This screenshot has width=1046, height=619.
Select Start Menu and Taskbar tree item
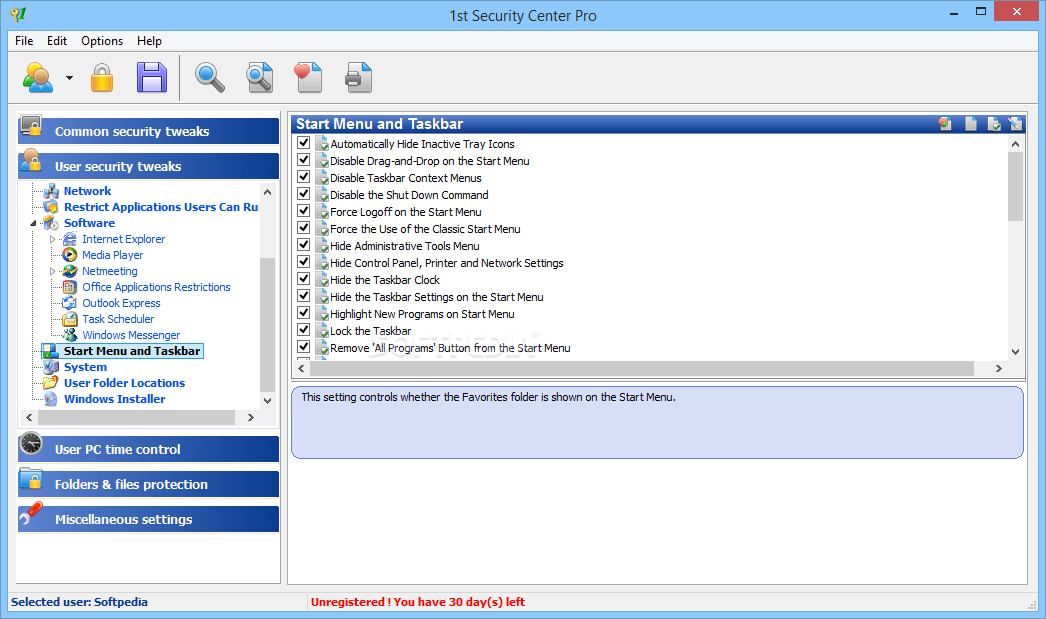click(x=132, y=351)
